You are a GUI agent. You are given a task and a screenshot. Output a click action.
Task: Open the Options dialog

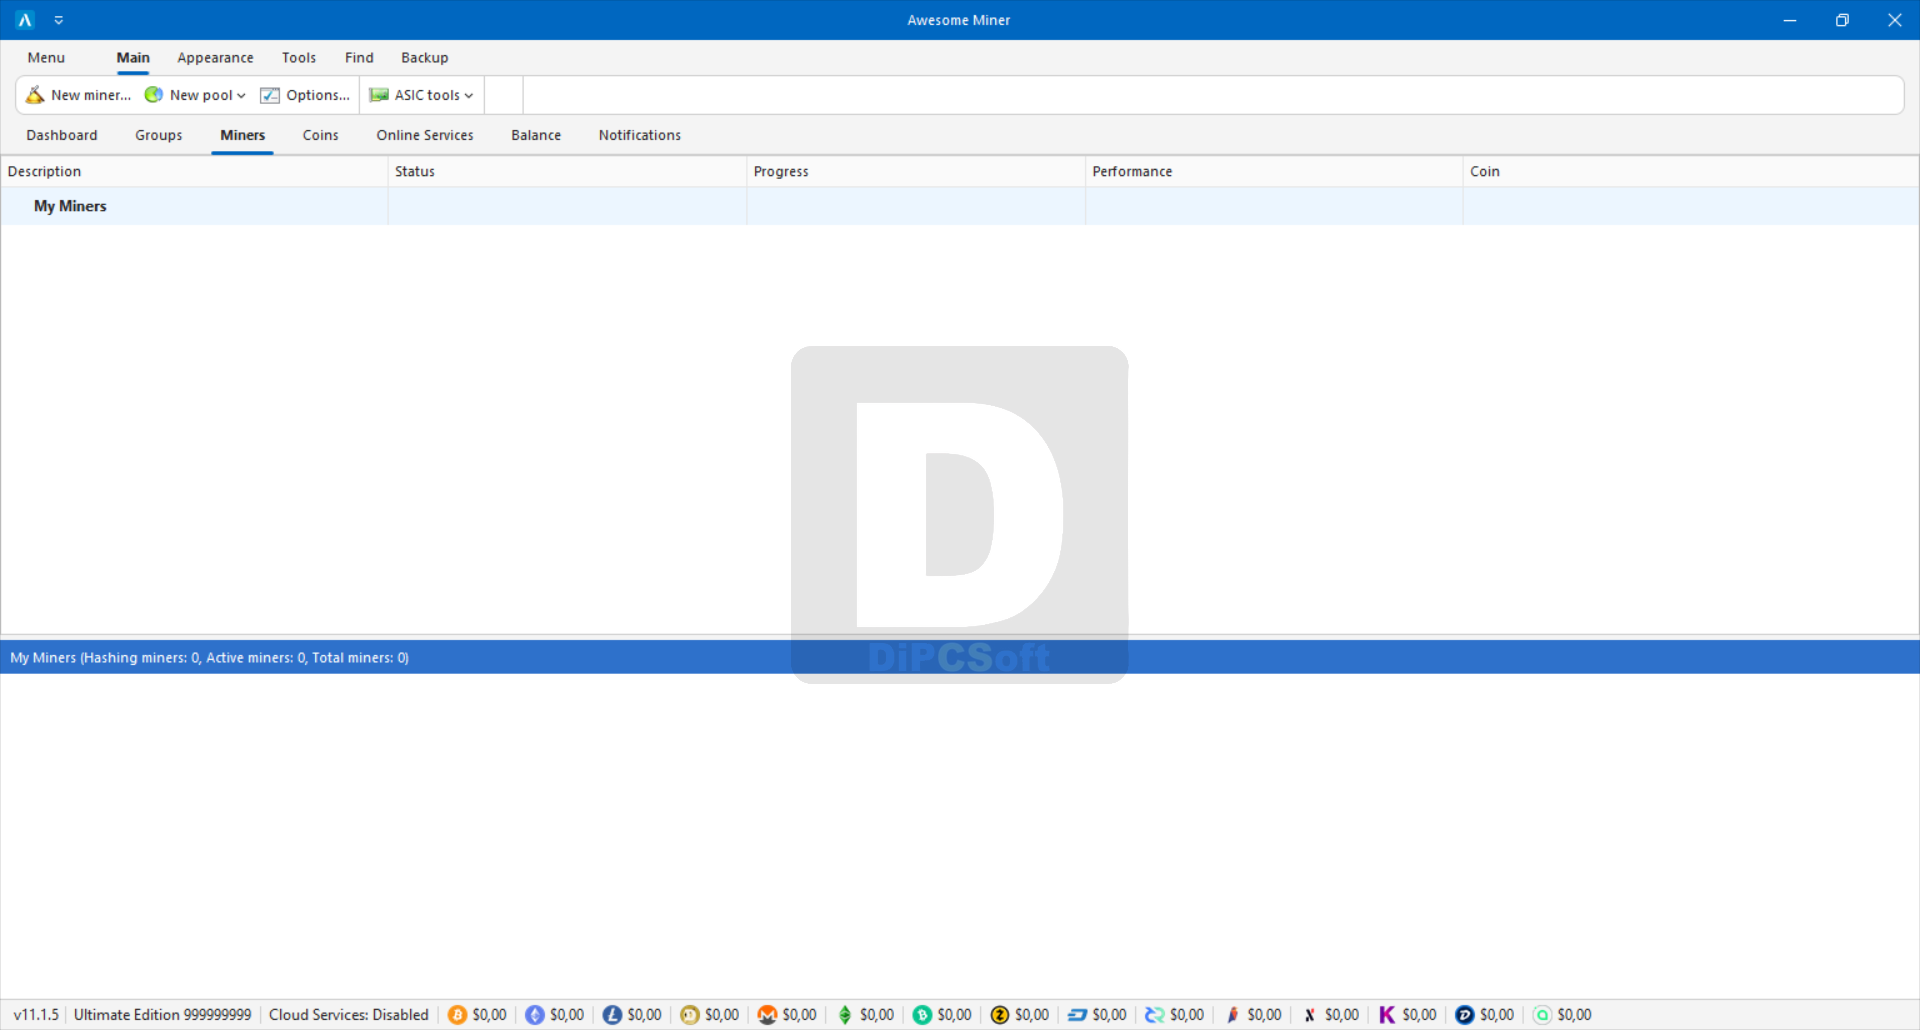coord(305,95)
